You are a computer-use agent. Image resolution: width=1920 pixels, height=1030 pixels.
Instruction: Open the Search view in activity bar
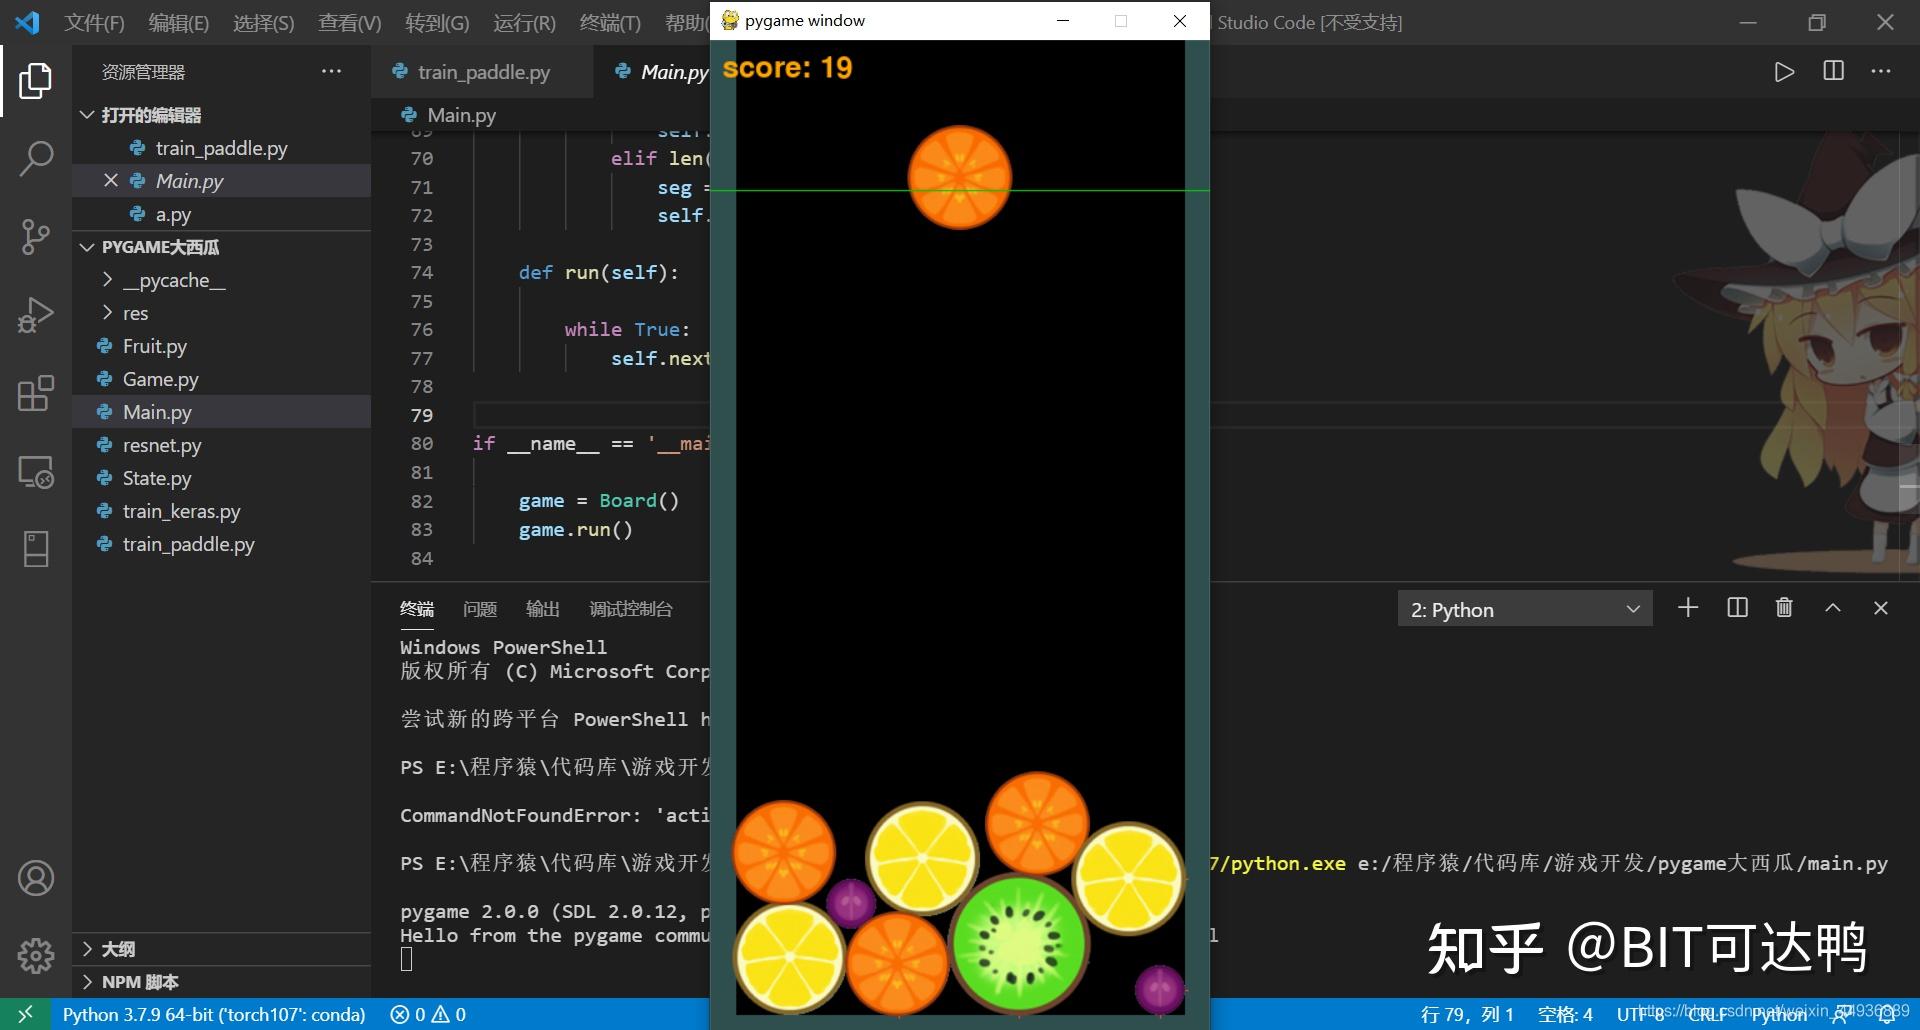click(x=35, y=158)
